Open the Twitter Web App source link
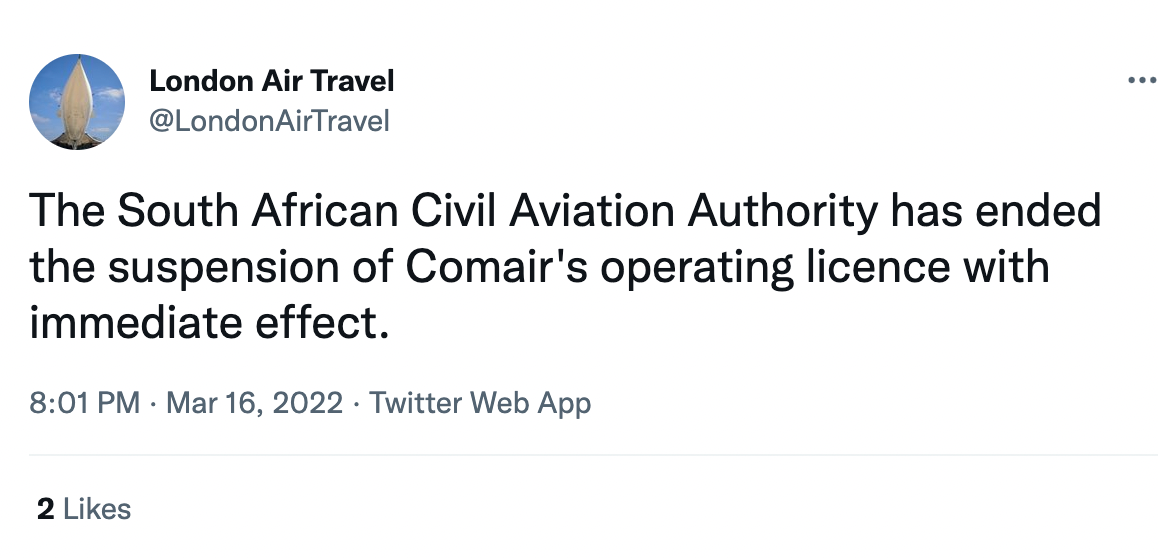Viewport: 1158px width, 558px height. 480,404
